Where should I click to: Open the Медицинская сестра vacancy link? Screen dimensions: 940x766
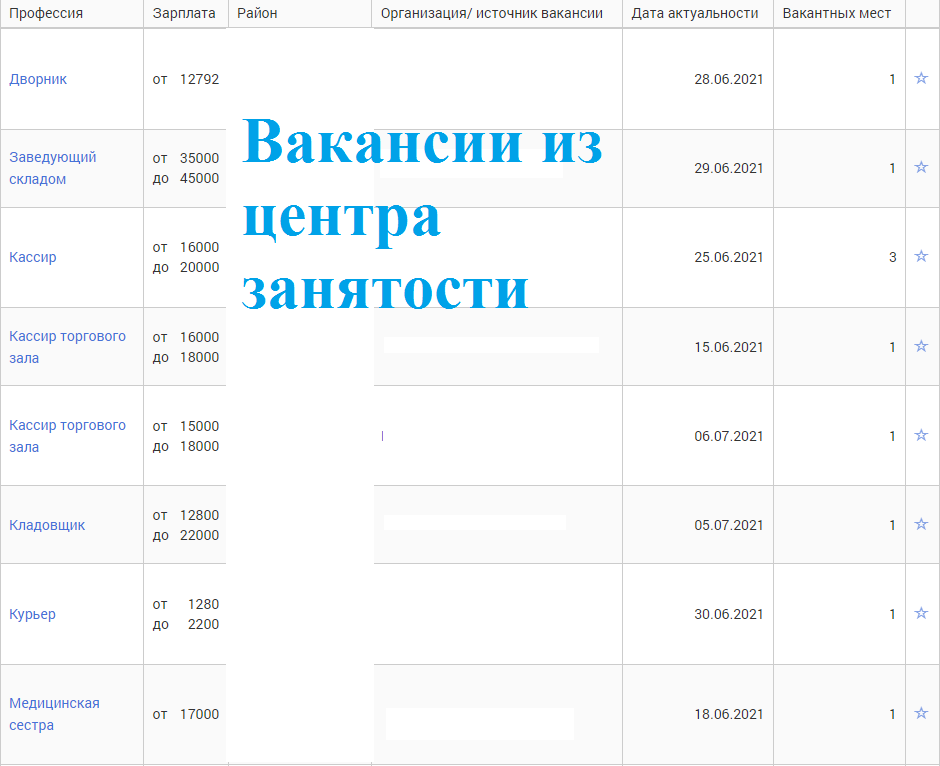click(x=54, y=714)
